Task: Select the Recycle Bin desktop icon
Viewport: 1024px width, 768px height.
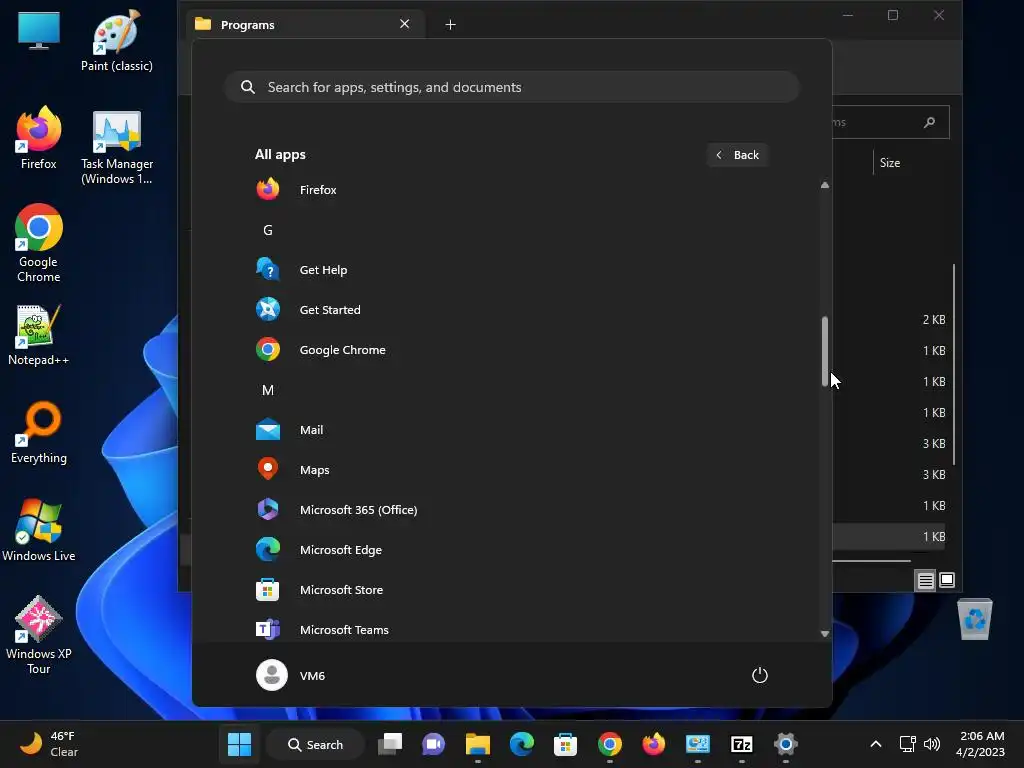Action: click(974, 619)
